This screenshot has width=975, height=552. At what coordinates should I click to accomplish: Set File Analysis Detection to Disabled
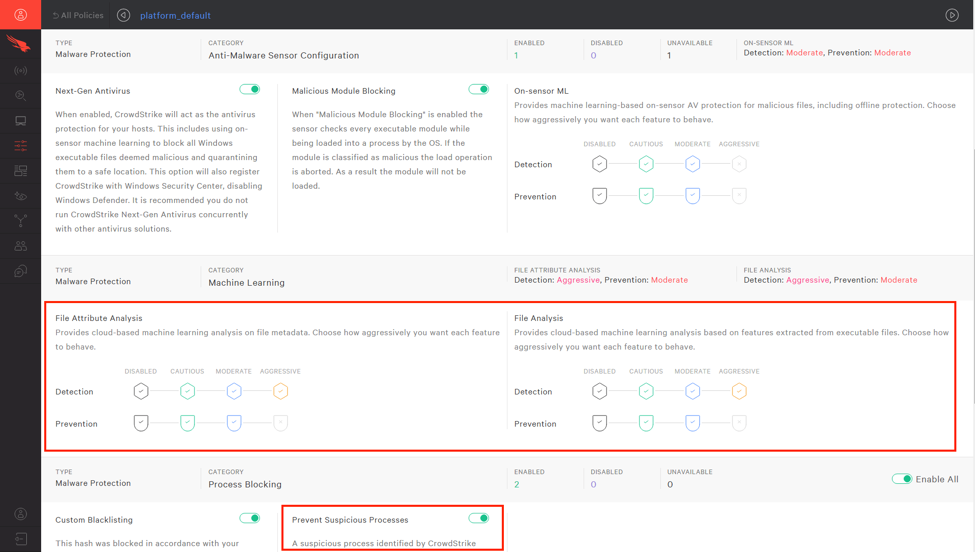point(599,392)
